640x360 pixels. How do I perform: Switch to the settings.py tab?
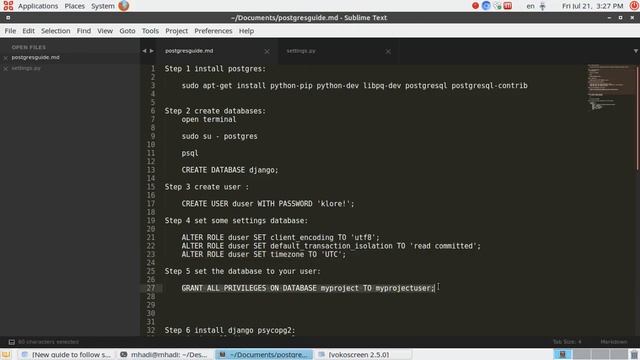click(x=338, y=51)
